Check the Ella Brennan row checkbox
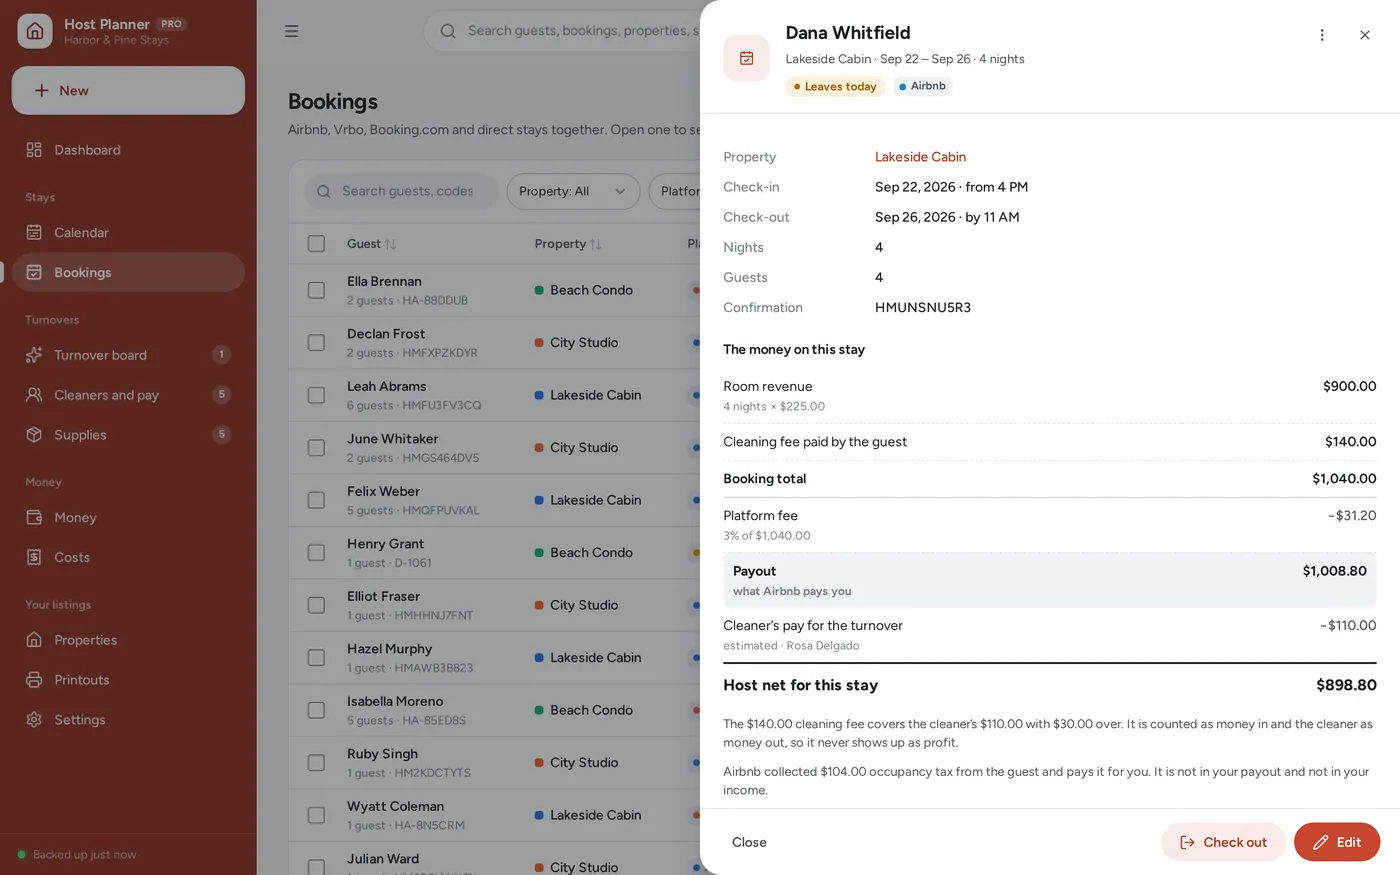Screen dimensions: 1400x875 (x=316, y=290)
